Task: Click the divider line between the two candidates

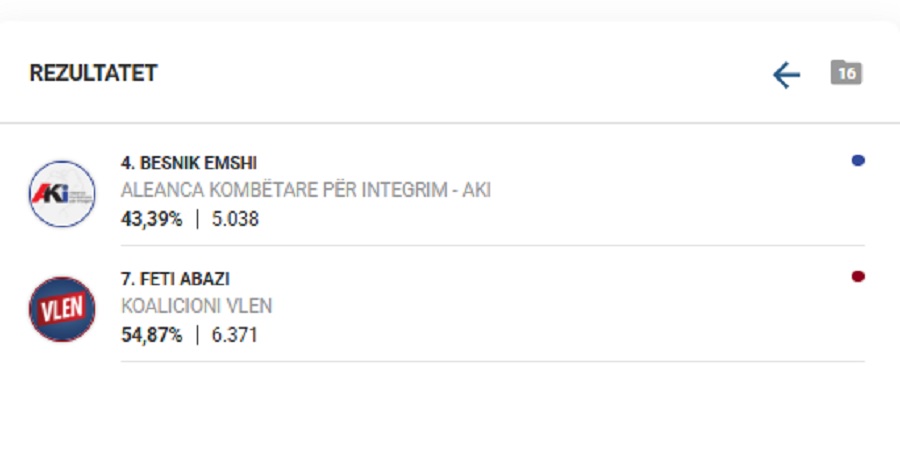Action: point(492,246)
